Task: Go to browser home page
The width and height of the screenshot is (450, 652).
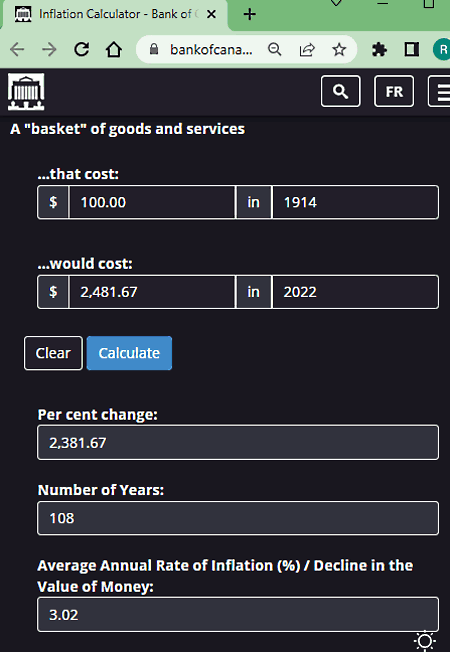Action: pos(114,49)
